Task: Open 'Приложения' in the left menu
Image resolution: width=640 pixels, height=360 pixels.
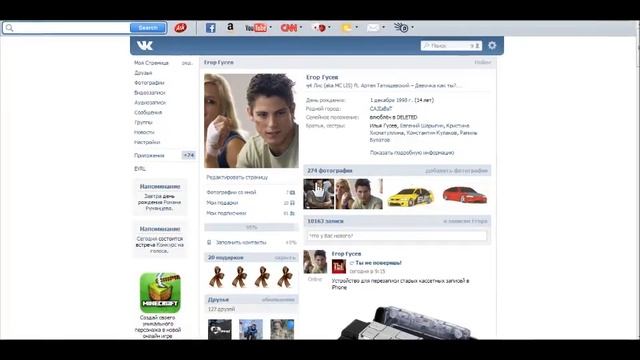Action: 149,156
